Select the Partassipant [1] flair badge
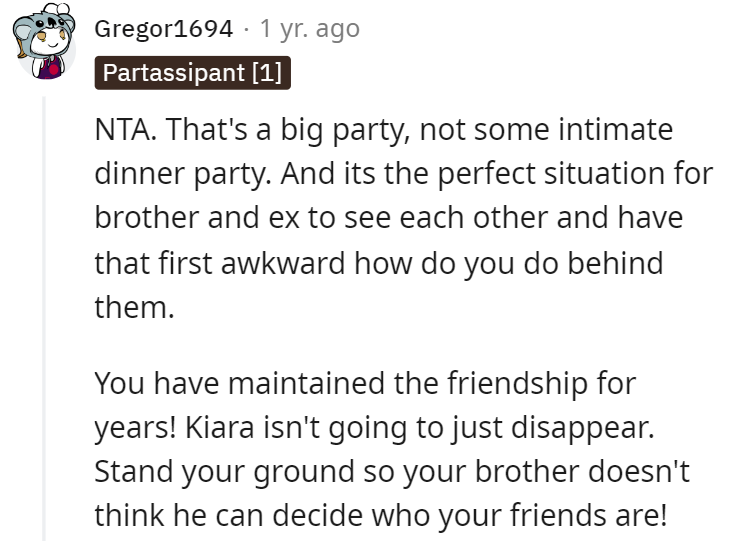Viewport: 734px width, 541px height. click(x=192, y=74)
